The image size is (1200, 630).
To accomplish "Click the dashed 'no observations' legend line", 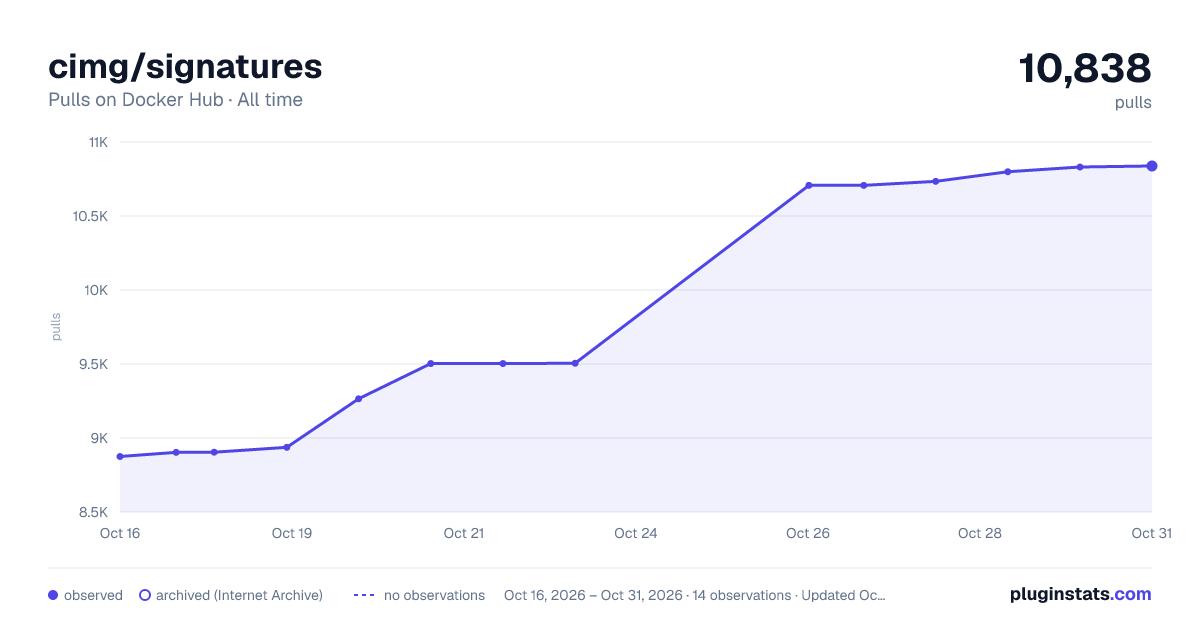I will [364, 595].
